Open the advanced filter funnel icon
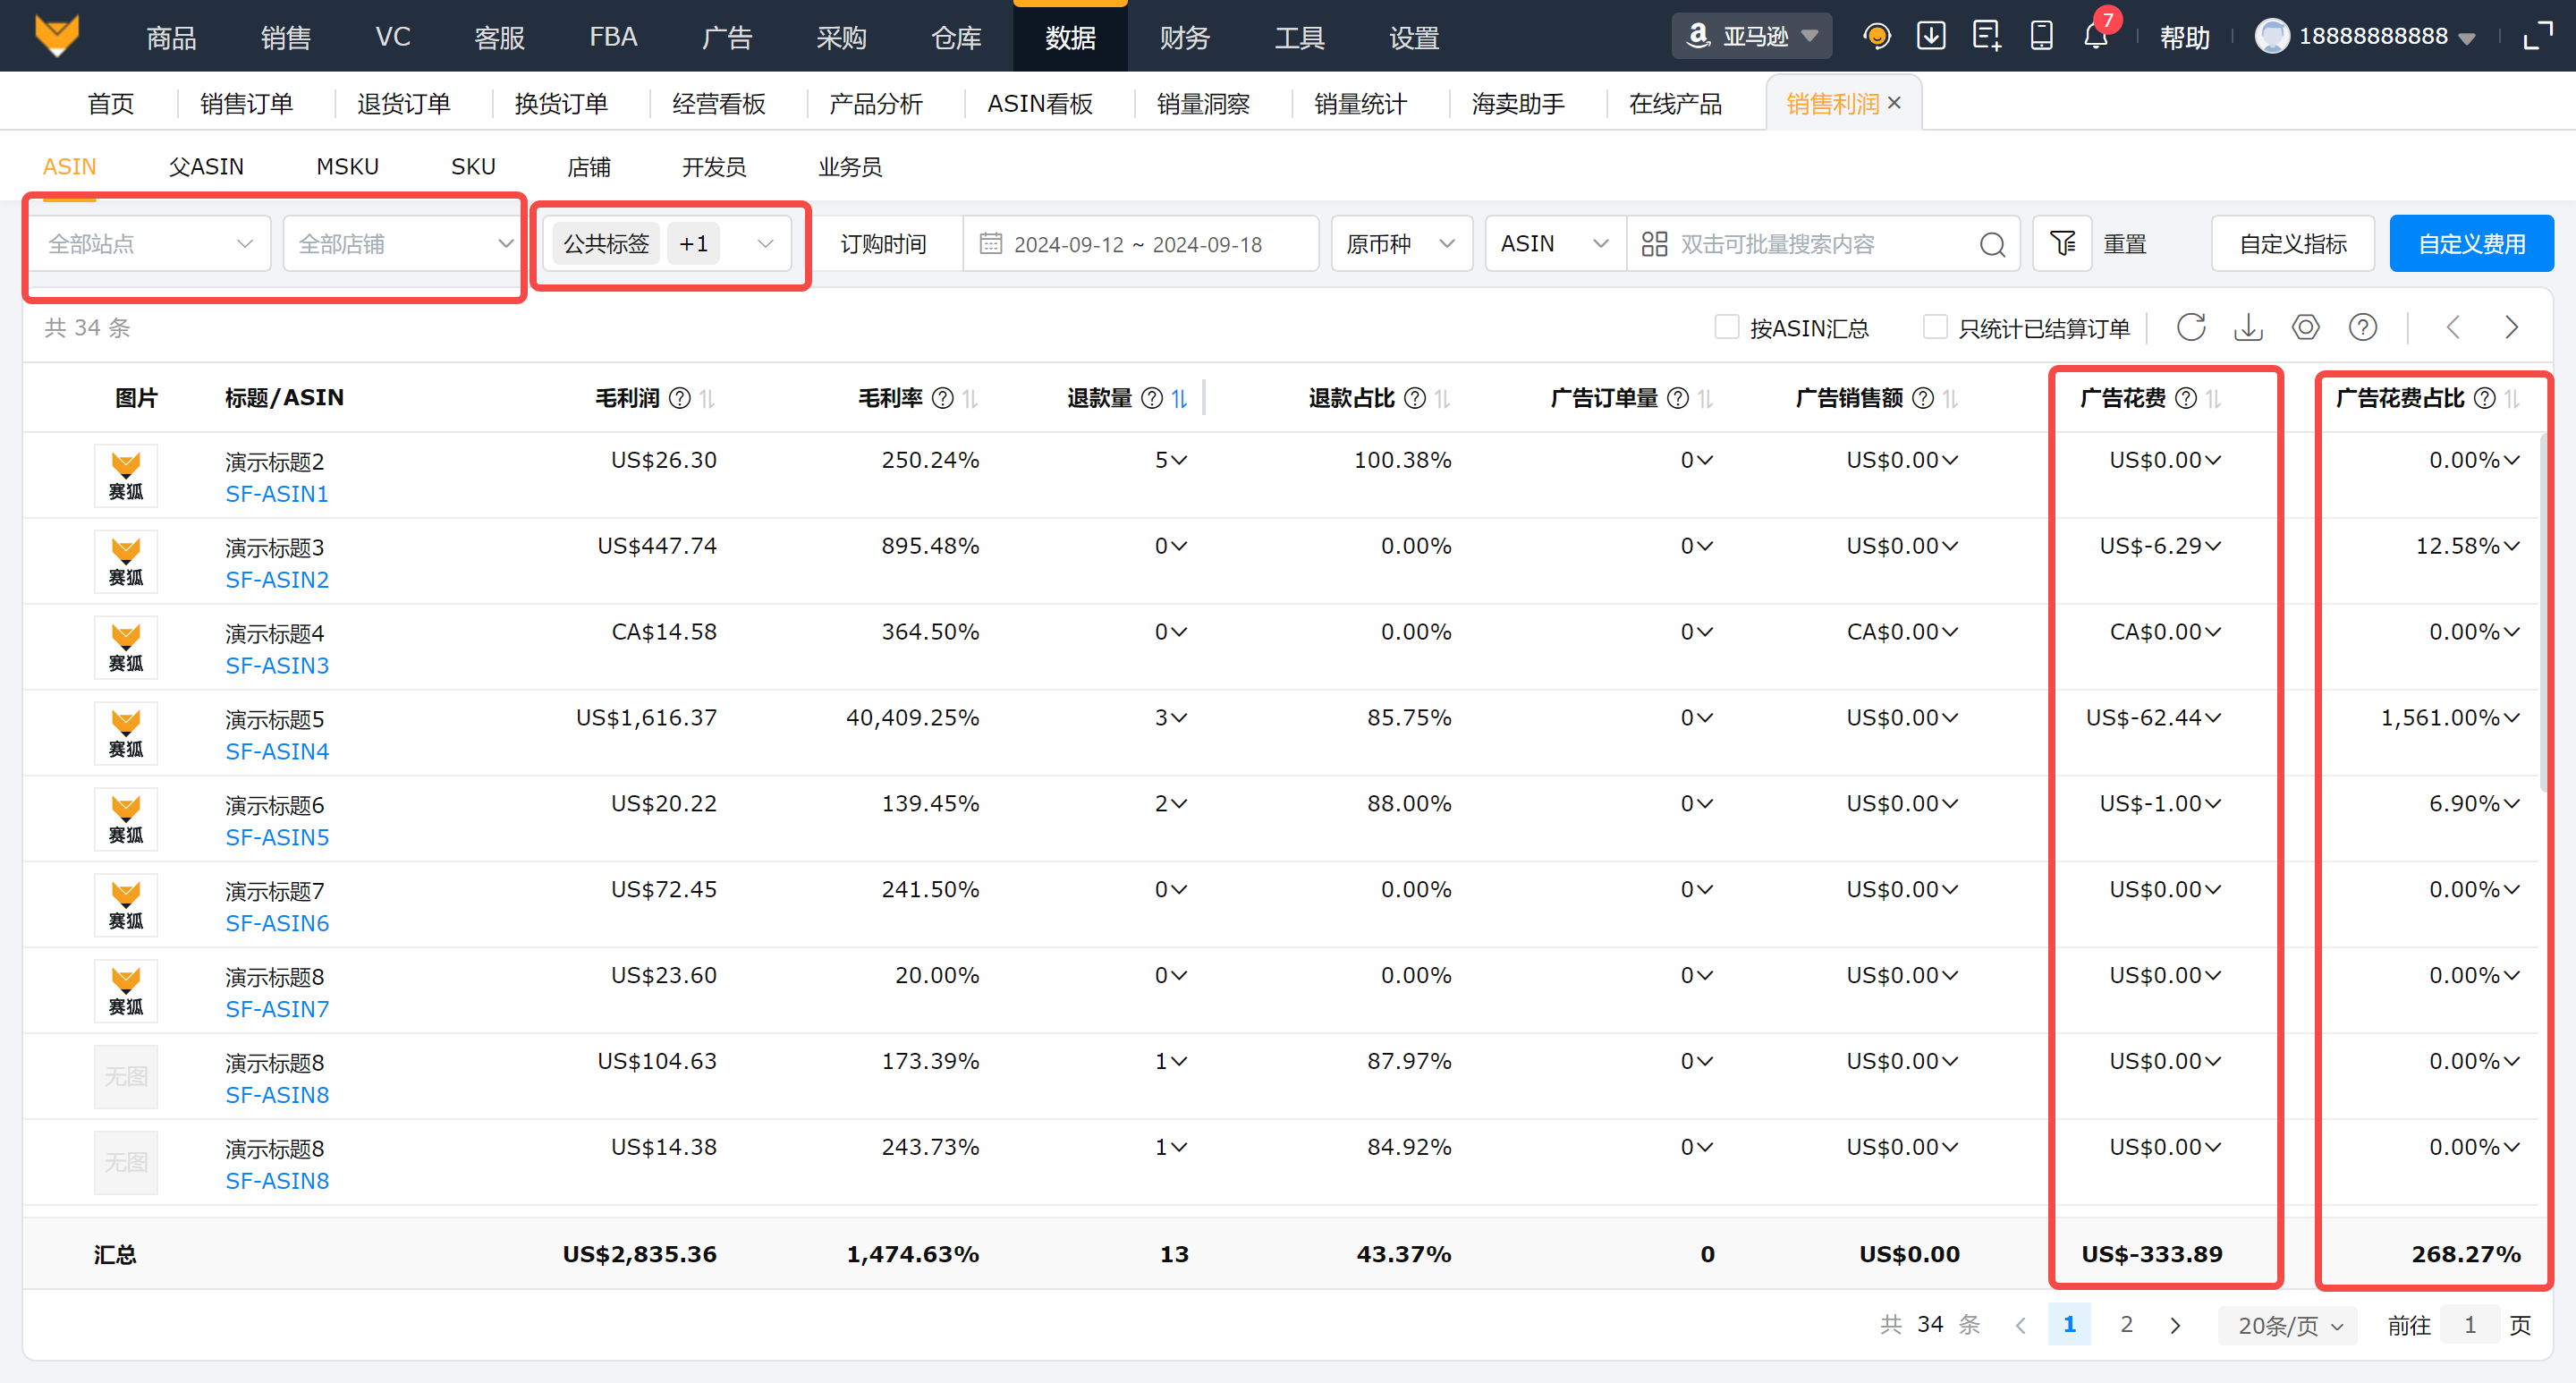Viewport: 2576px width, 1383px height. tap(2062, 243)
